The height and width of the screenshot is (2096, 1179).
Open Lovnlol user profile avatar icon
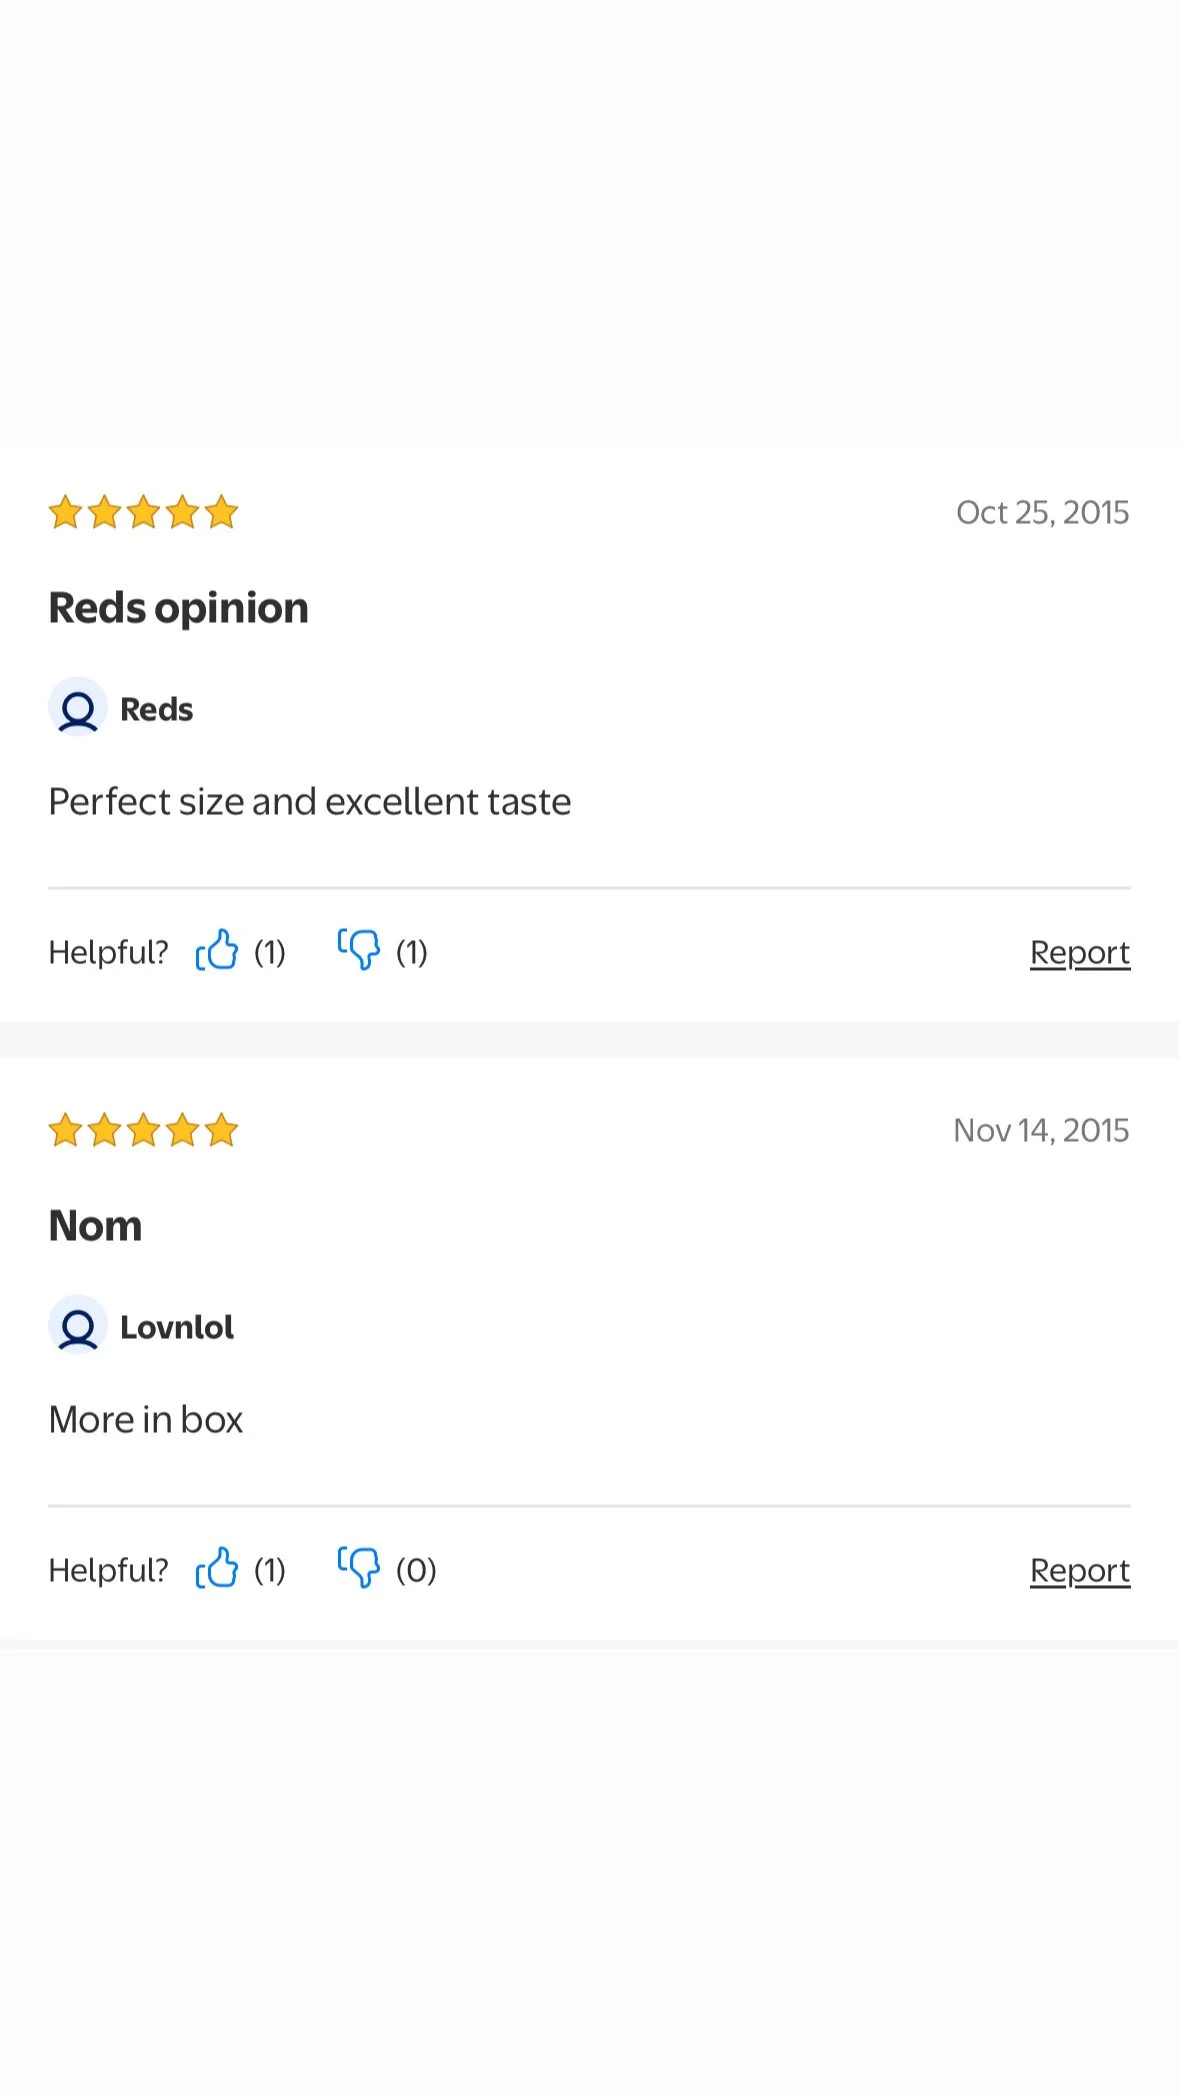click(78, 1326)
